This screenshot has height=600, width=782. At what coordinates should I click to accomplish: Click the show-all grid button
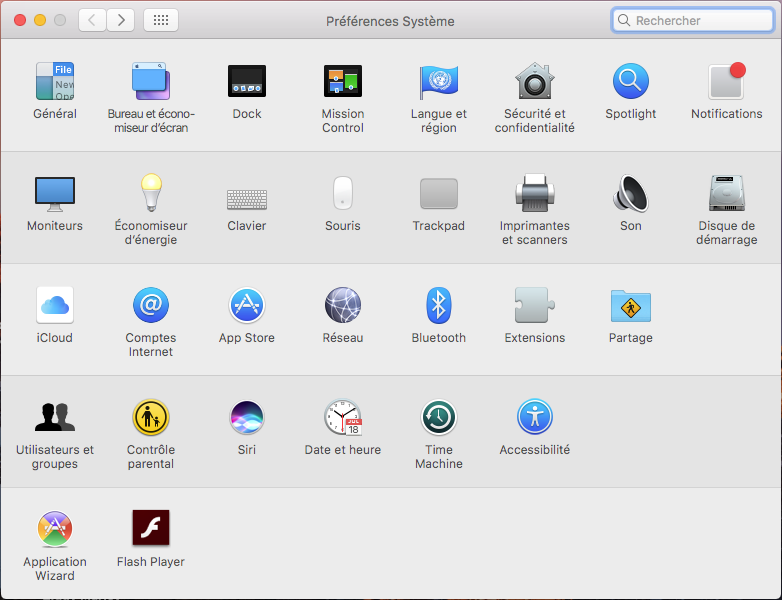161,20
